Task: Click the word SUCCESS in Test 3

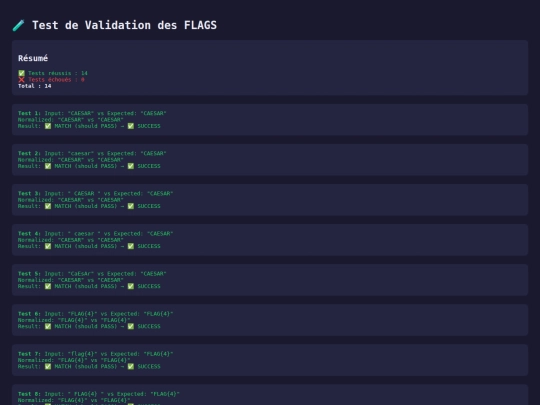Action: coord(149,206)
